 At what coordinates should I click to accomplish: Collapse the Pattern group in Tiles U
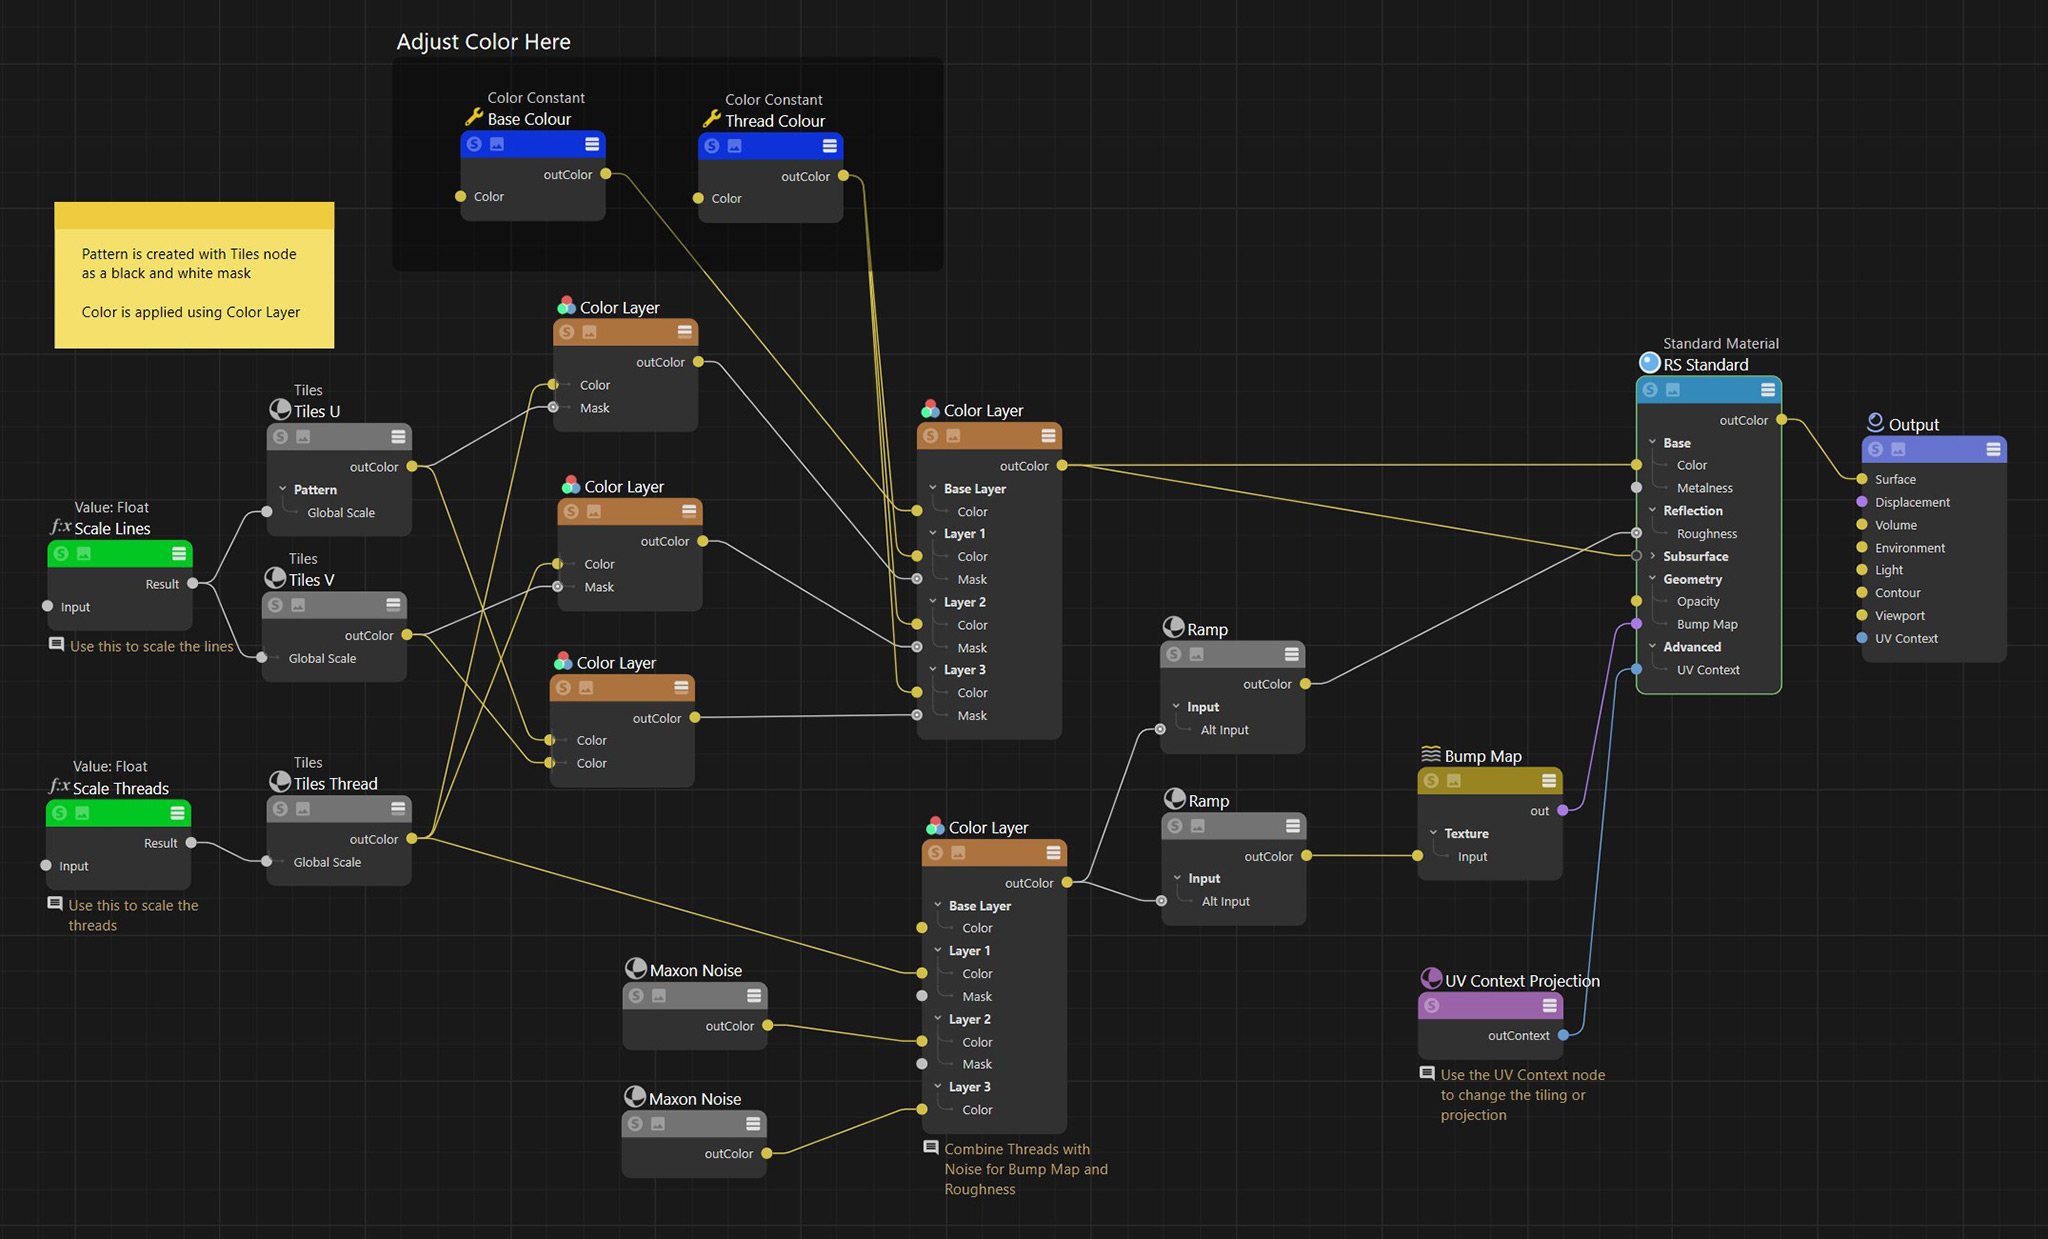283,490
